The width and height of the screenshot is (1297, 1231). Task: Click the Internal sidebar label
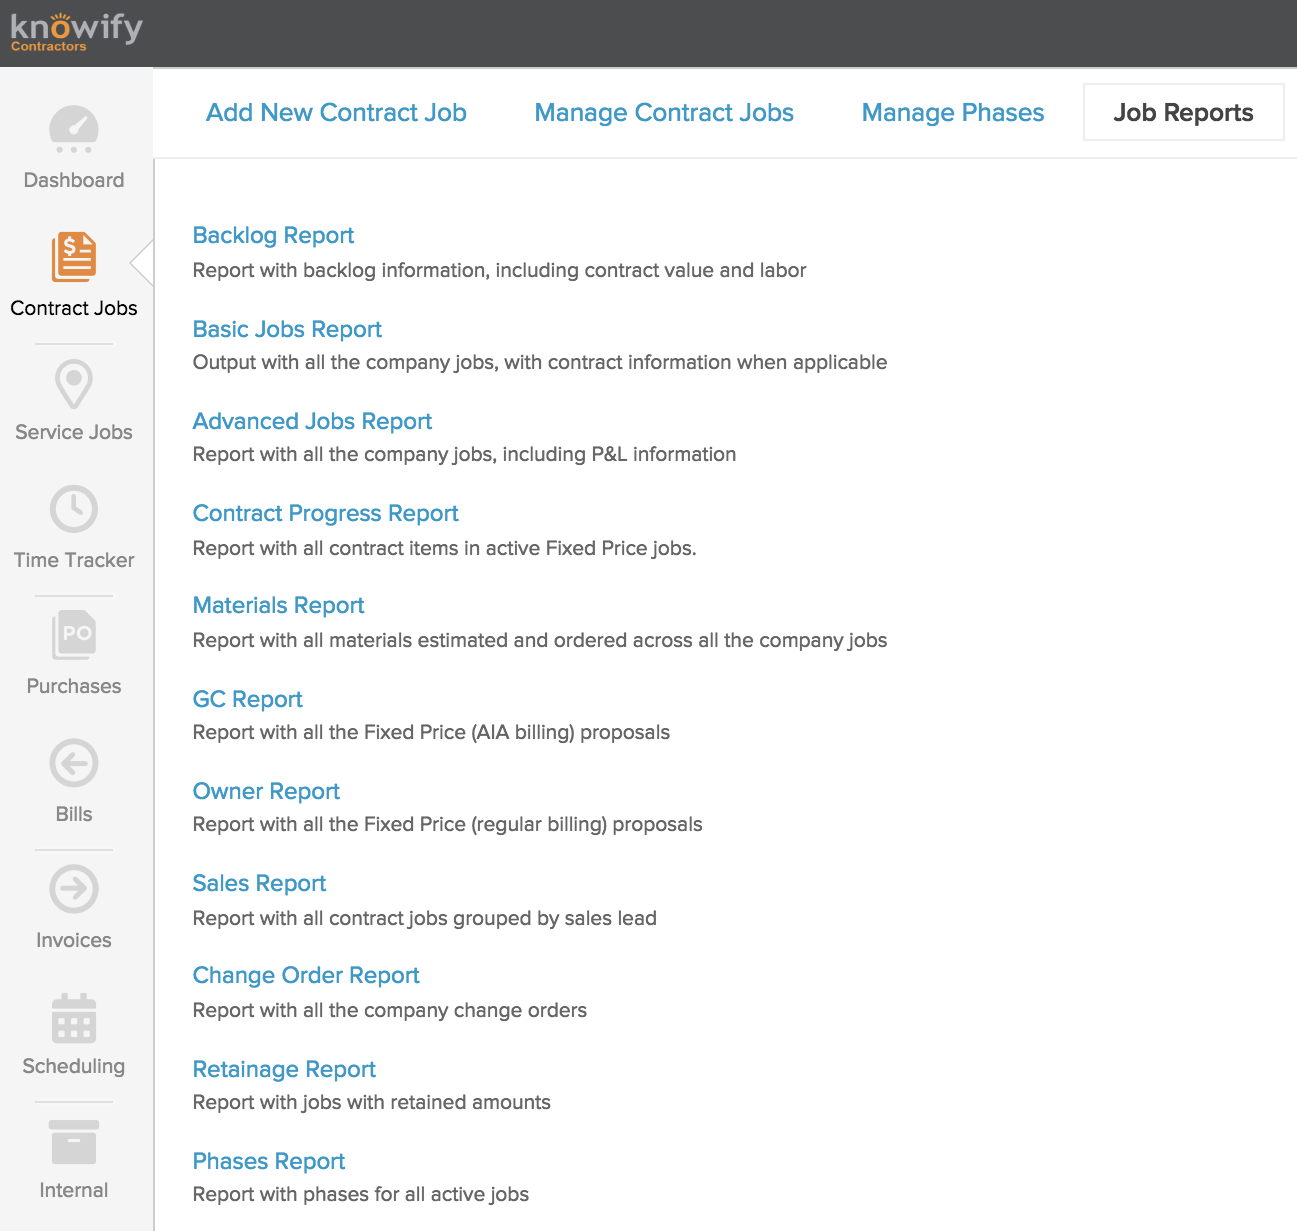tap(74, 1190)
